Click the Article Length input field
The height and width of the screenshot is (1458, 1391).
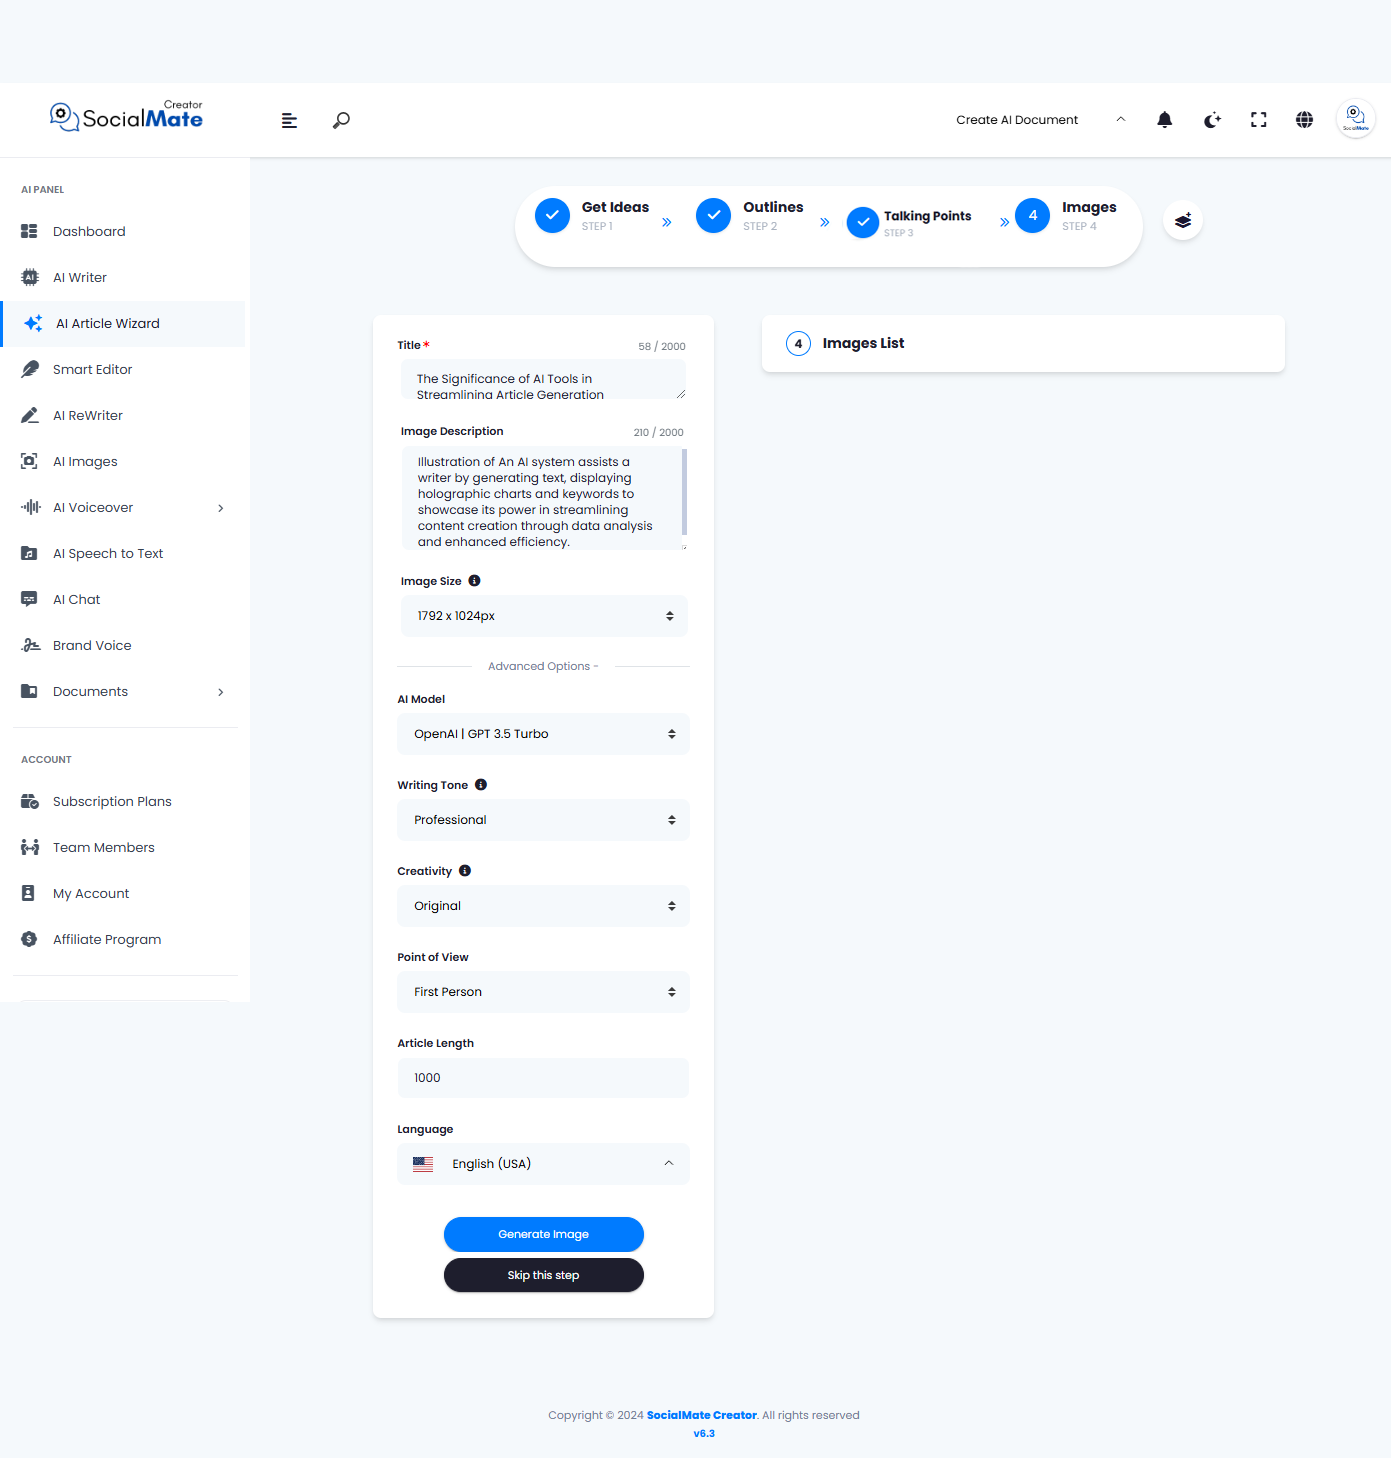pyautogui.click(x=544, y=1078)
